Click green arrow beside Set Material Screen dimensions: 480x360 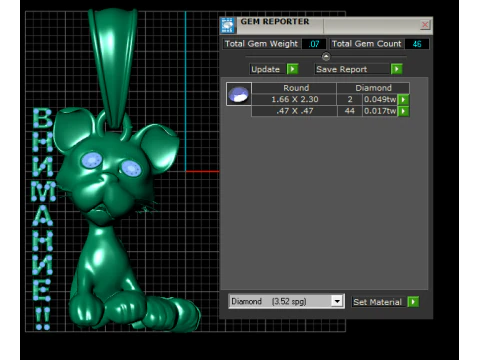413,302
